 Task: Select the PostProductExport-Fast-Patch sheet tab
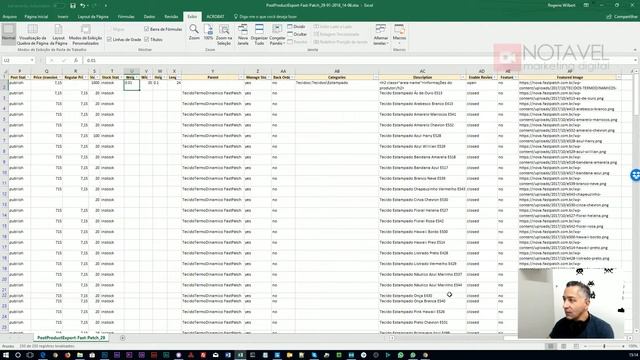coord(71,338)
